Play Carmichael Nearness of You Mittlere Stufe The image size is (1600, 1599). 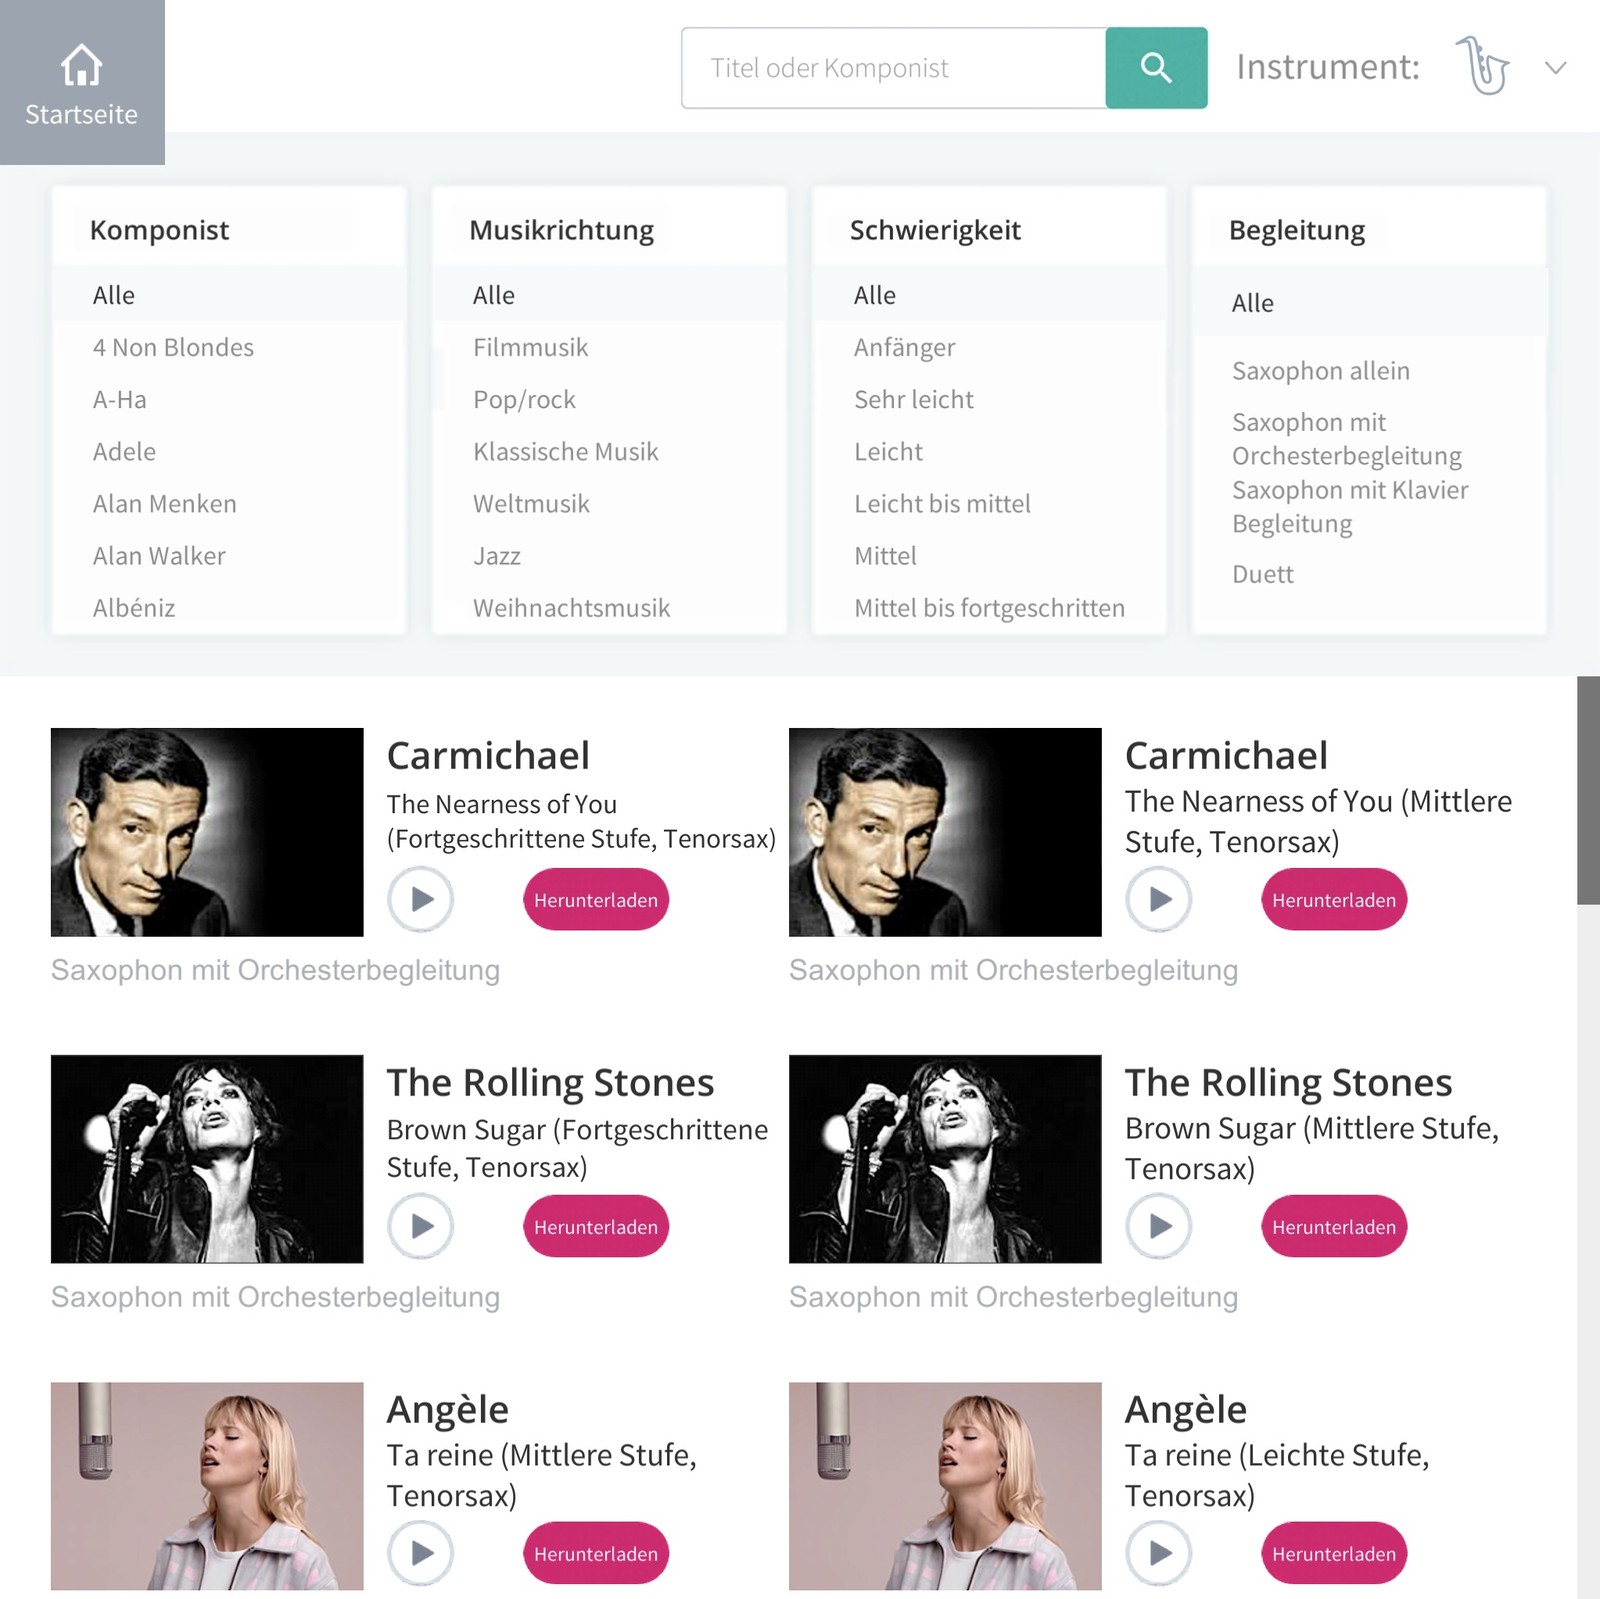(x=1159, y=899)
